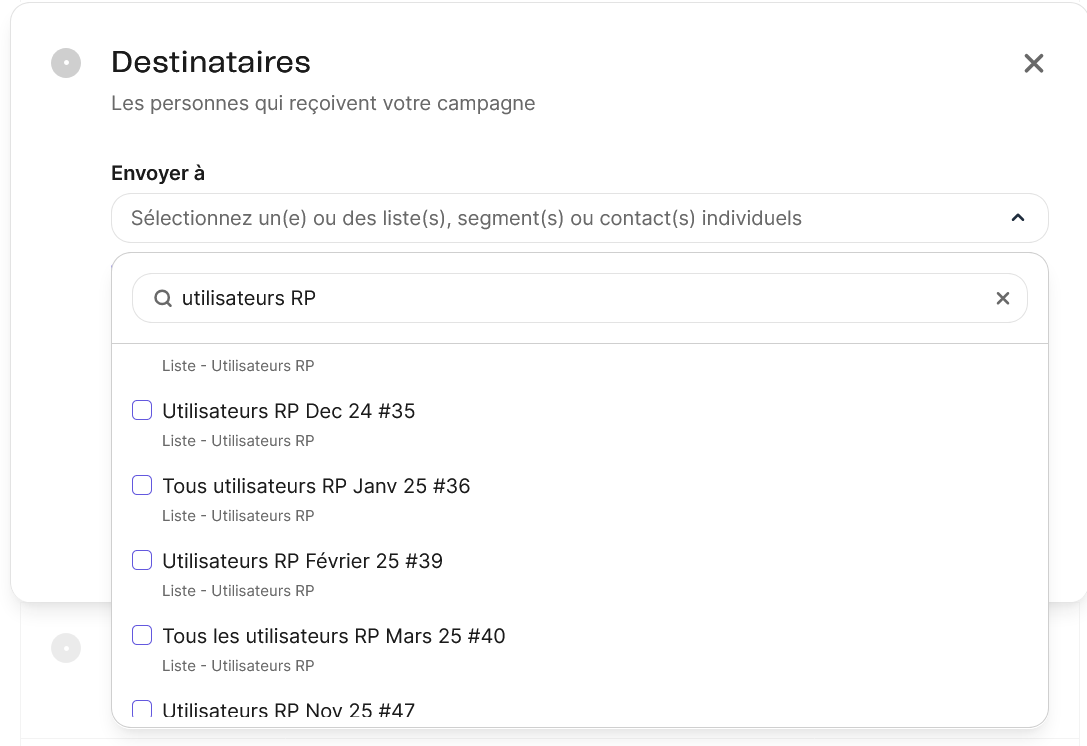This screenshot has height=746, width=1087.
Task: Click the Utilisateurs RP Dec 24 #35 label
Action: (x=288, y=411)
